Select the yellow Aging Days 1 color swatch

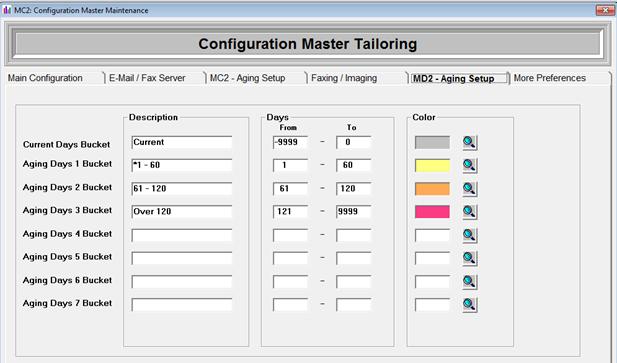[x=432, y=166]
